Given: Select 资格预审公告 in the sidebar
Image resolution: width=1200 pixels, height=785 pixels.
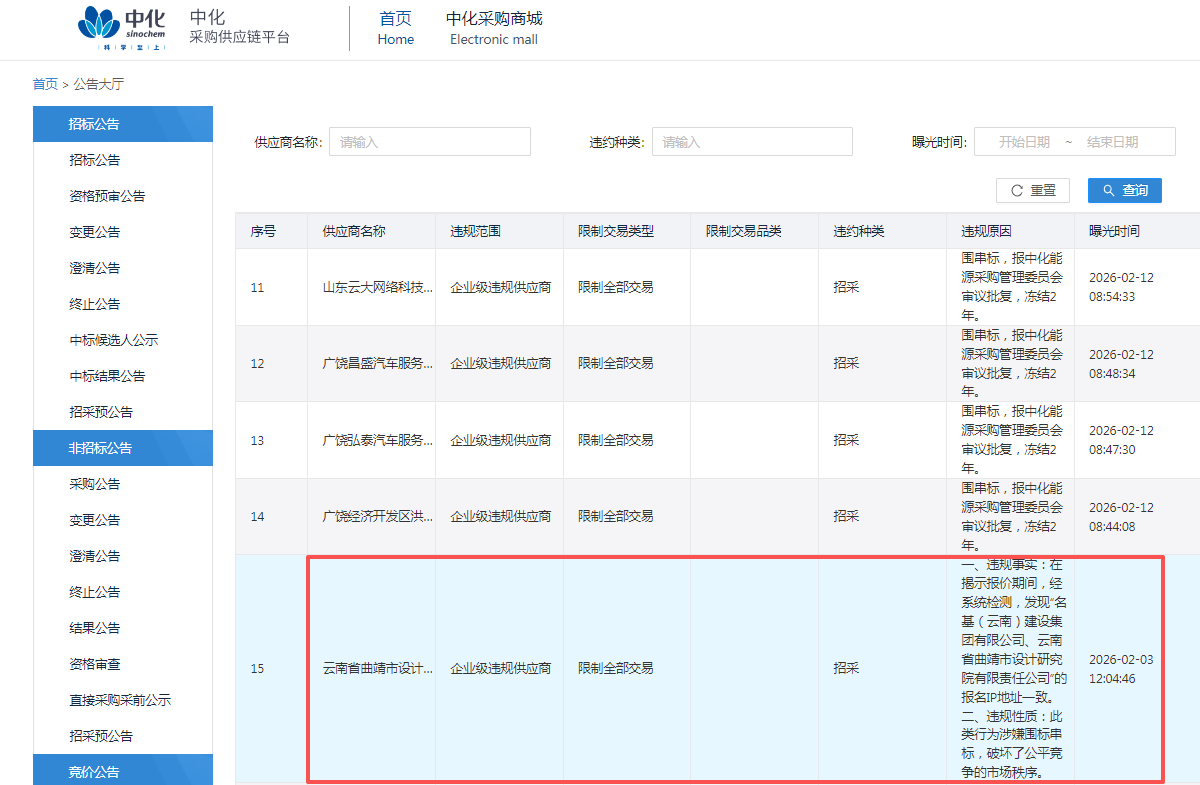Looking at the screenshot, I should click(107, 196).
